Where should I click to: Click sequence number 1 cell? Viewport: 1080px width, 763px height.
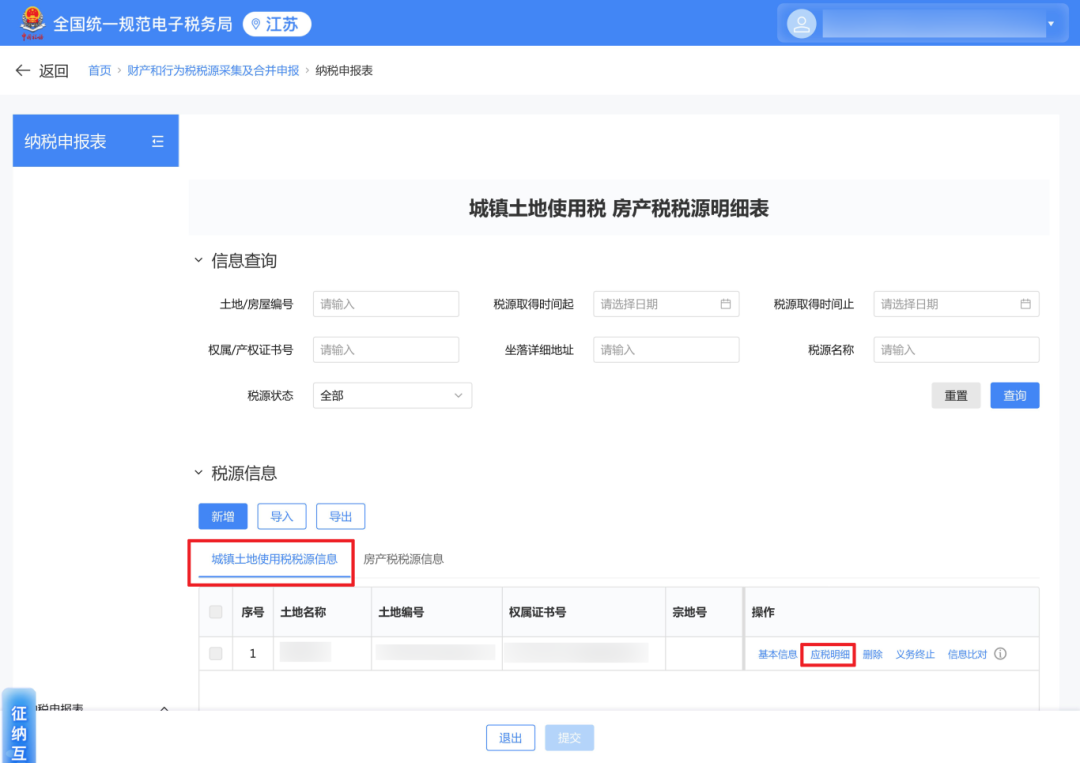253,653
